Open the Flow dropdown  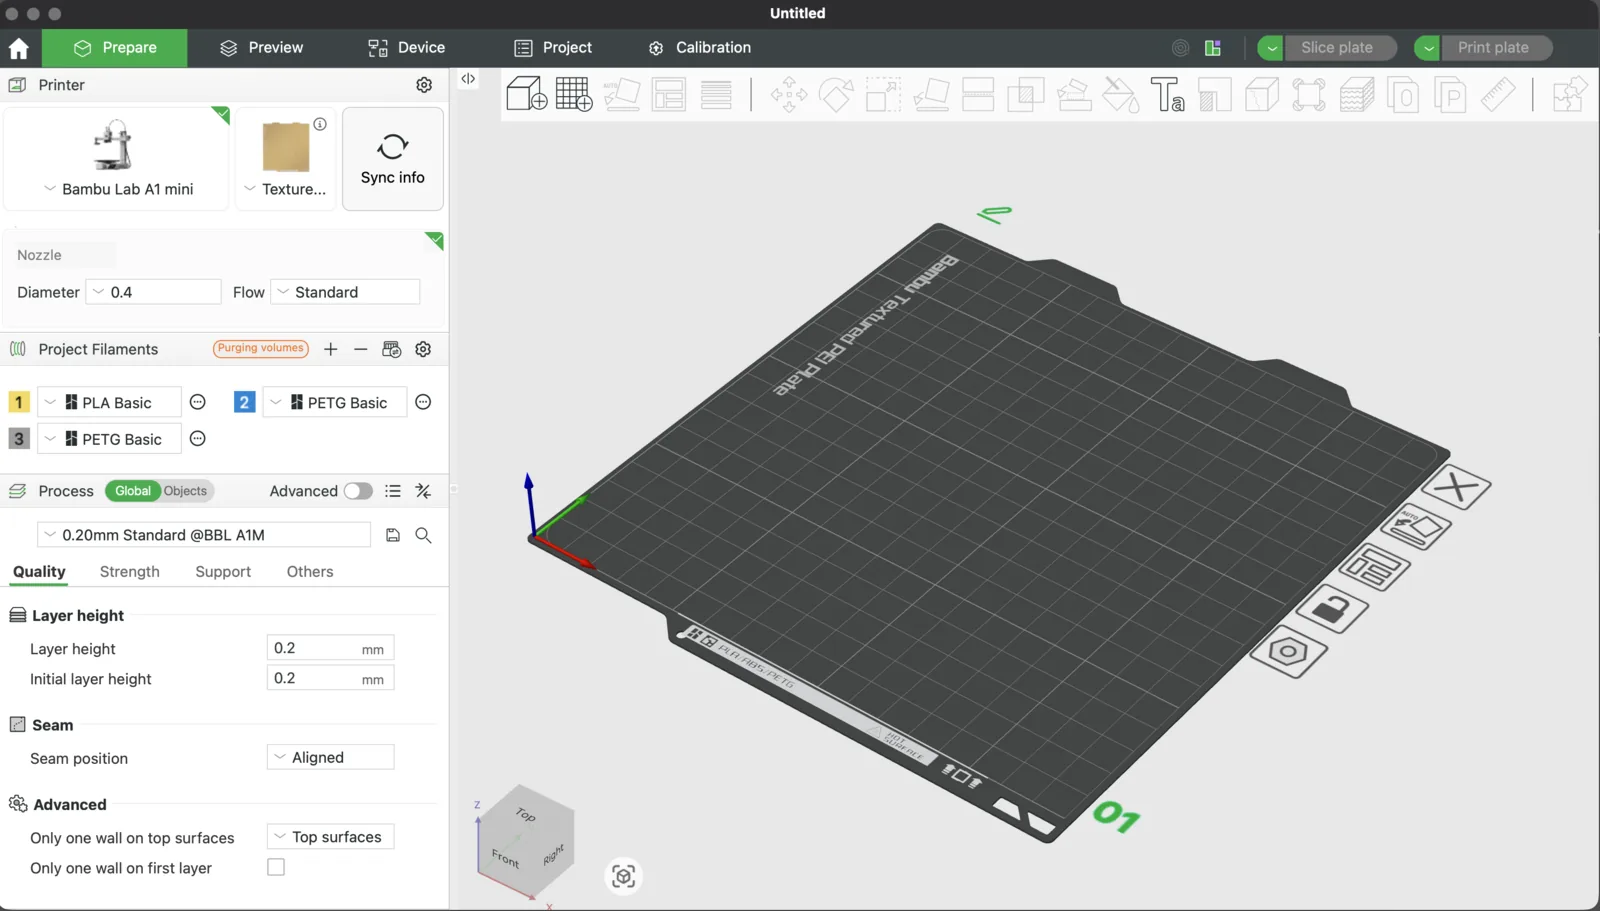344,291
